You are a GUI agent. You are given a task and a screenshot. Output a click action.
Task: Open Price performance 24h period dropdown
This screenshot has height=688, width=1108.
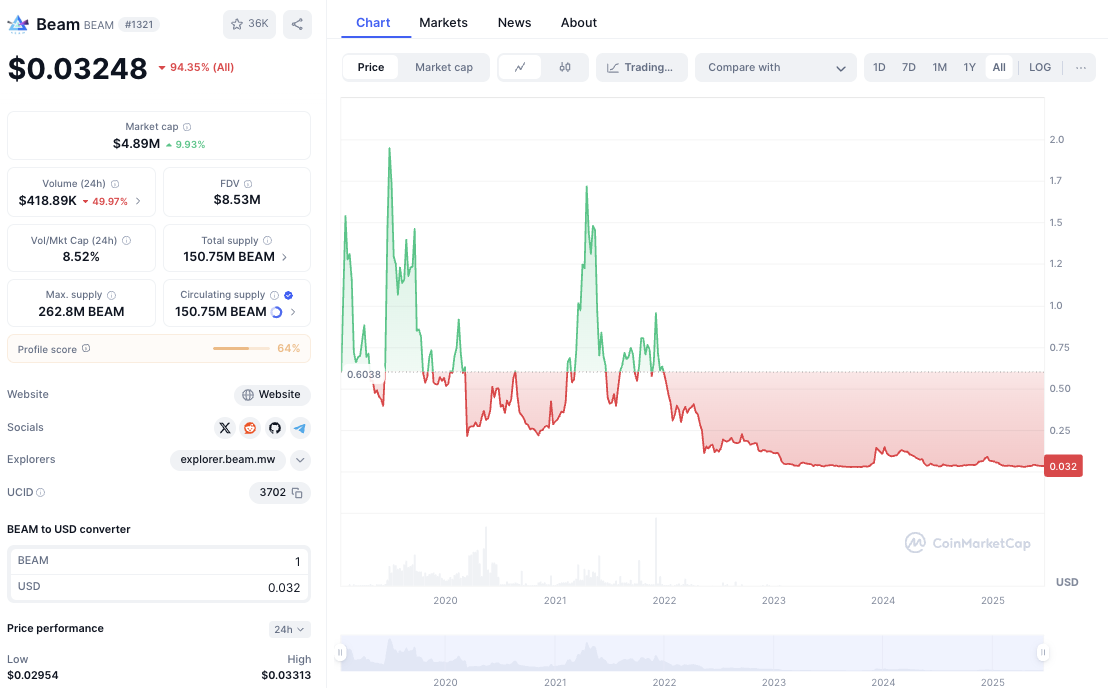click(x=290, y=629)
